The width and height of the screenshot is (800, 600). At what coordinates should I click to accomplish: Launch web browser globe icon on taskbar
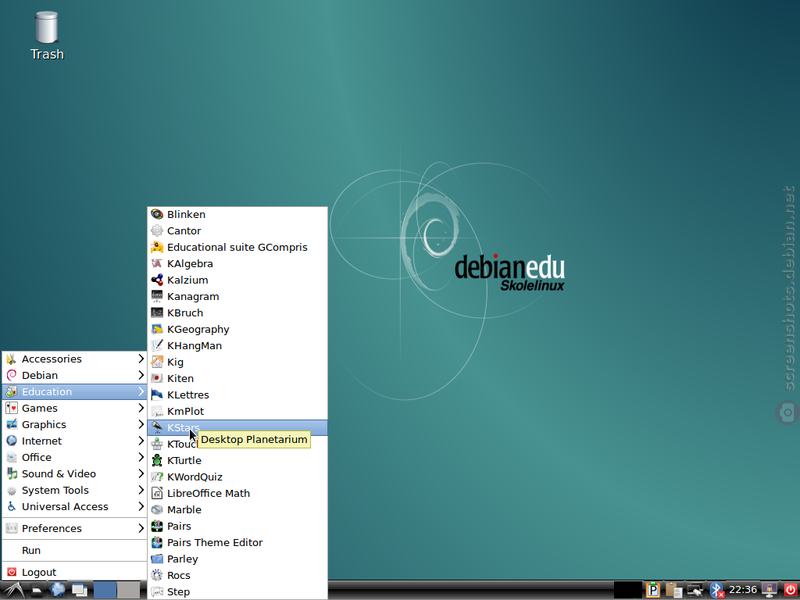[58, 590]
